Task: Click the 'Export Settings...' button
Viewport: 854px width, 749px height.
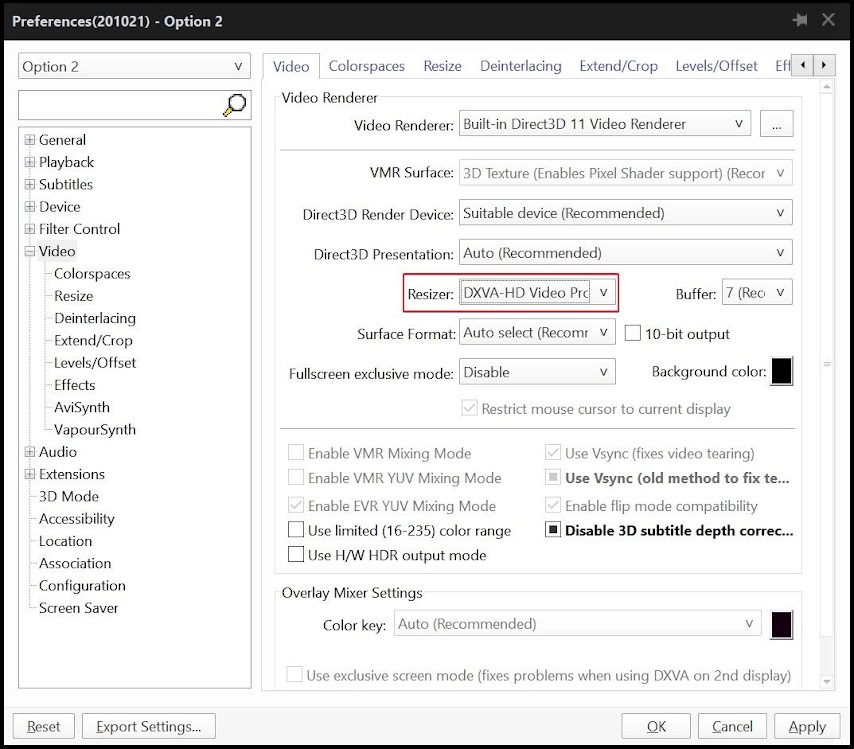Action: (148, 726)
